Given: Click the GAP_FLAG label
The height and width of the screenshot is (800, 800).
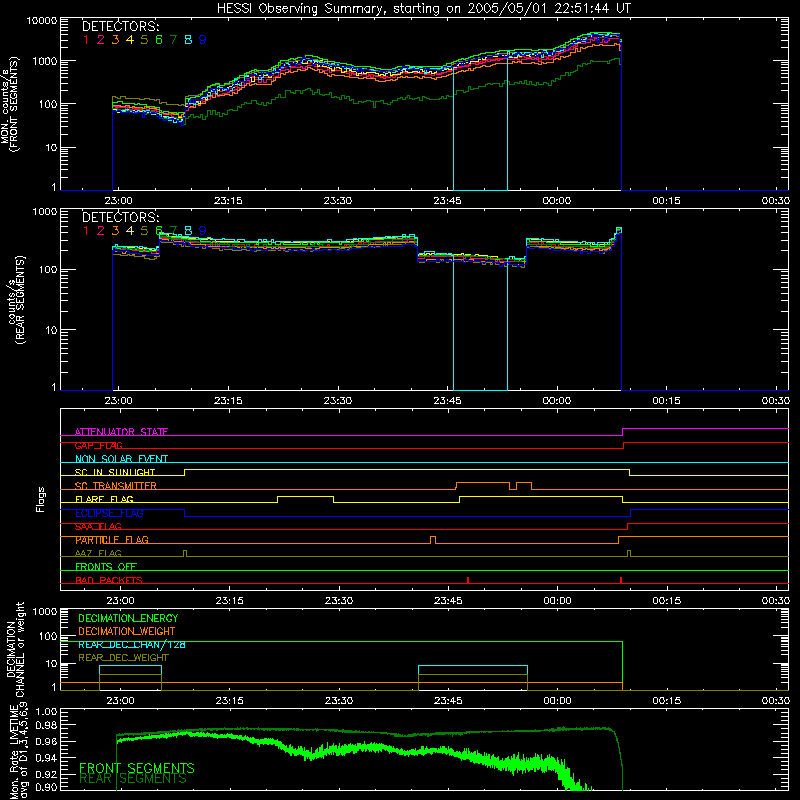Looking at the screenshot, I should [98, 446].
